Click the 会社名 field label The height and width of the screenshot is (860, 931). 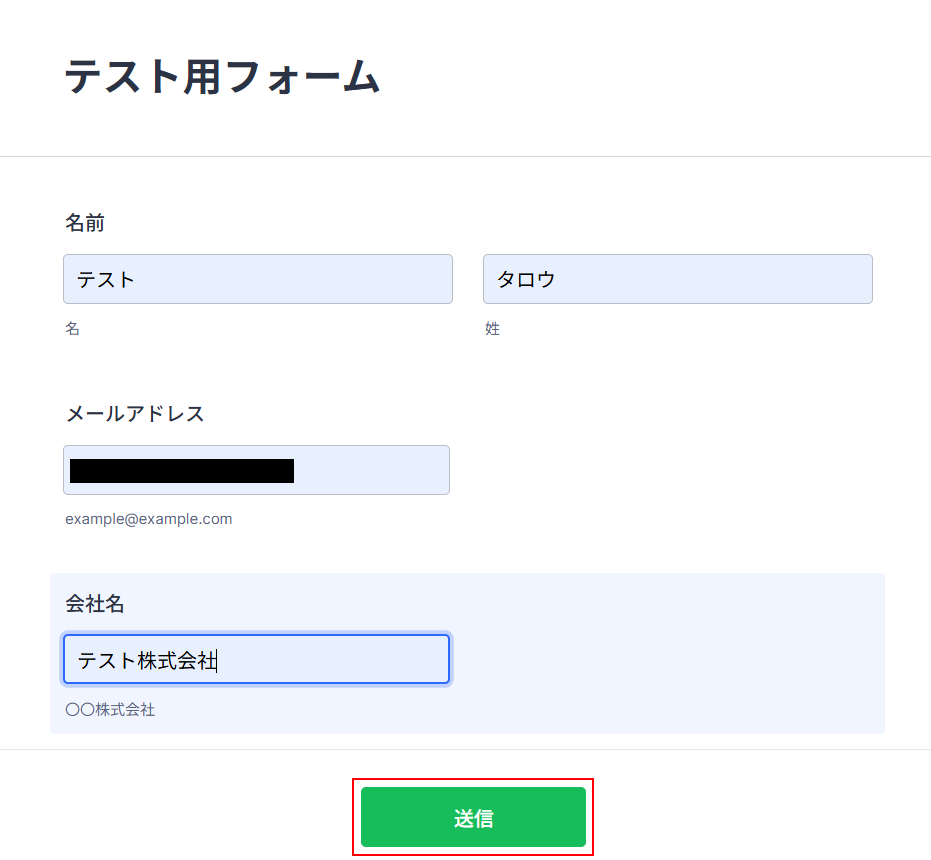[x=95, y=603]
